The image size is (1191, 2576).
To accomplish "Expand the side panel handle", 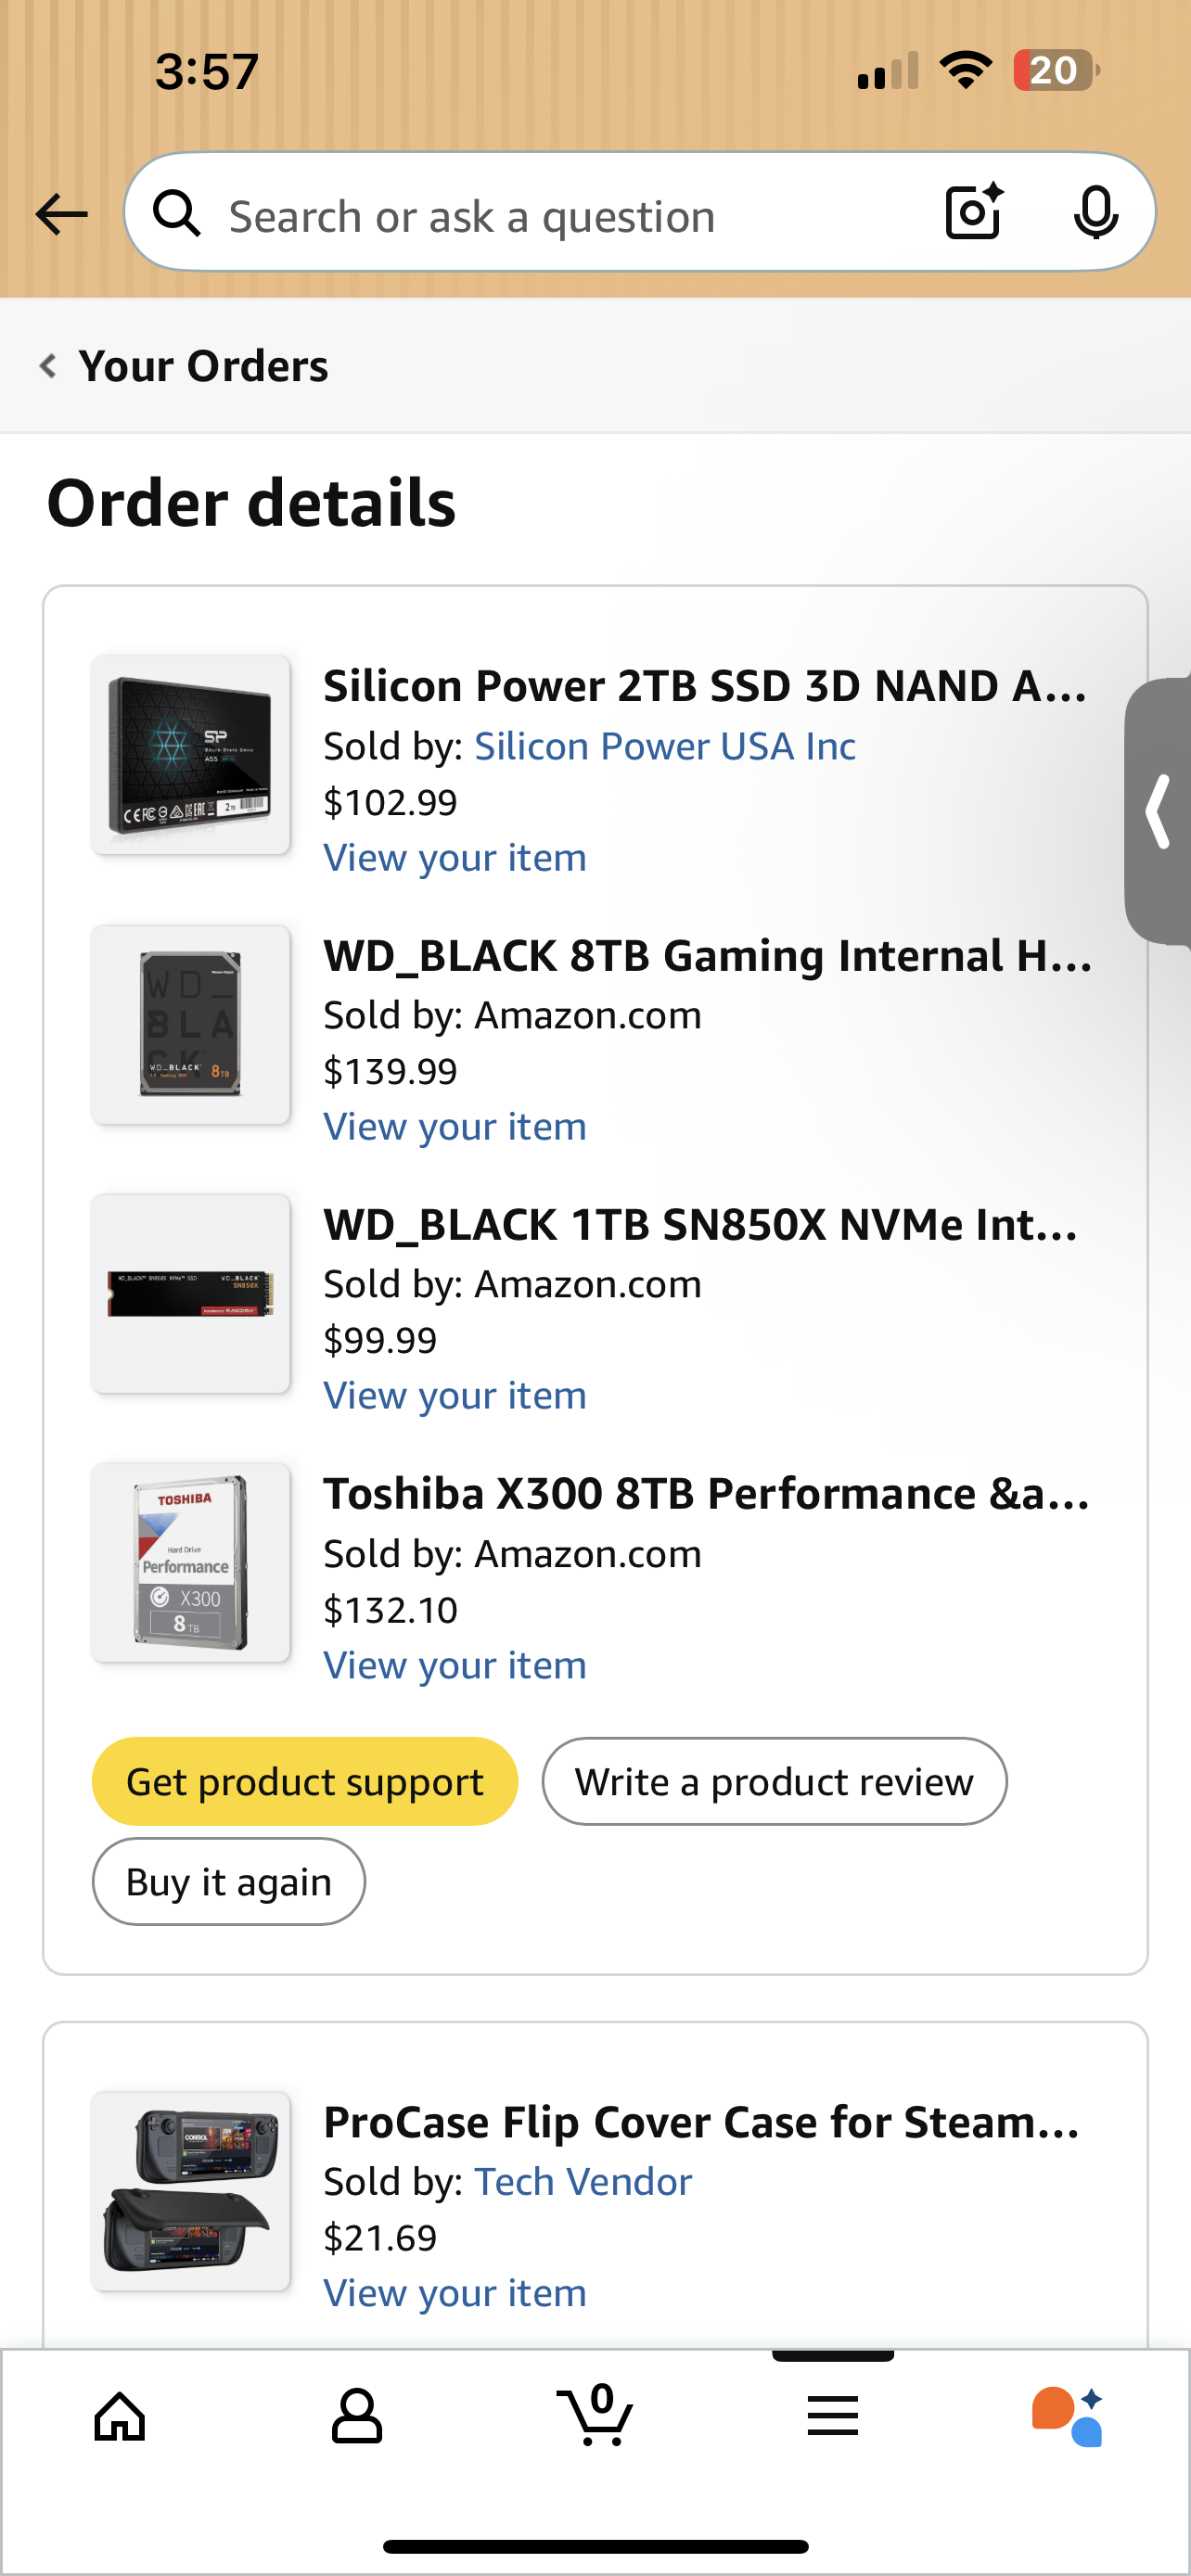I will [1160, 811].
